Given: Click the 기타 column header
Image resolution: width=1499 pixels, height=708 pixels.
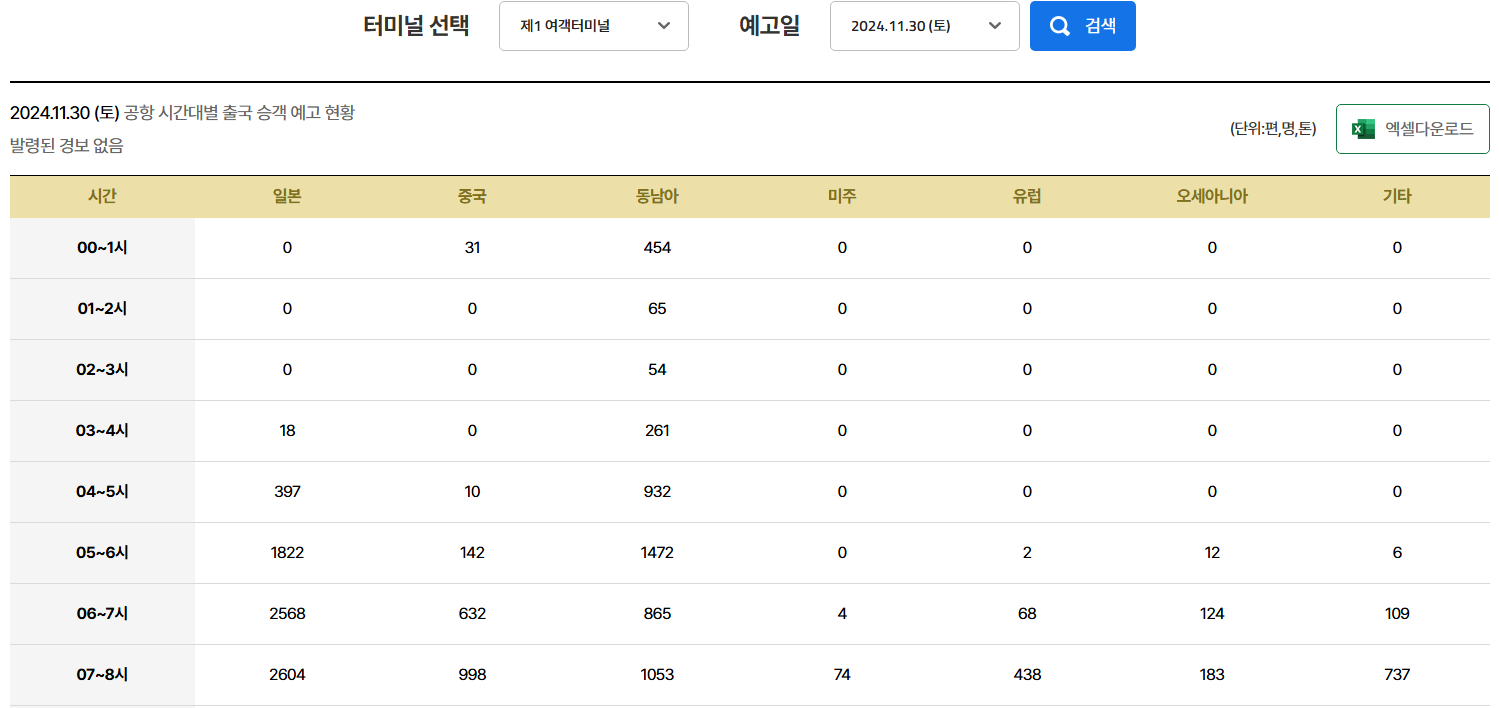Looking at the screenshot, I should click(x=1397, y=197).
